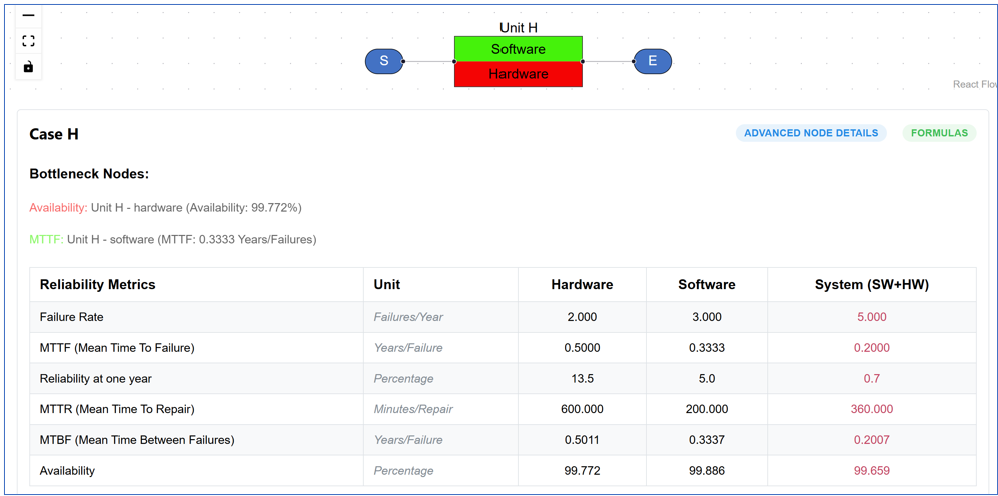Click the Reliability Metrics column header

coord(97,285)
